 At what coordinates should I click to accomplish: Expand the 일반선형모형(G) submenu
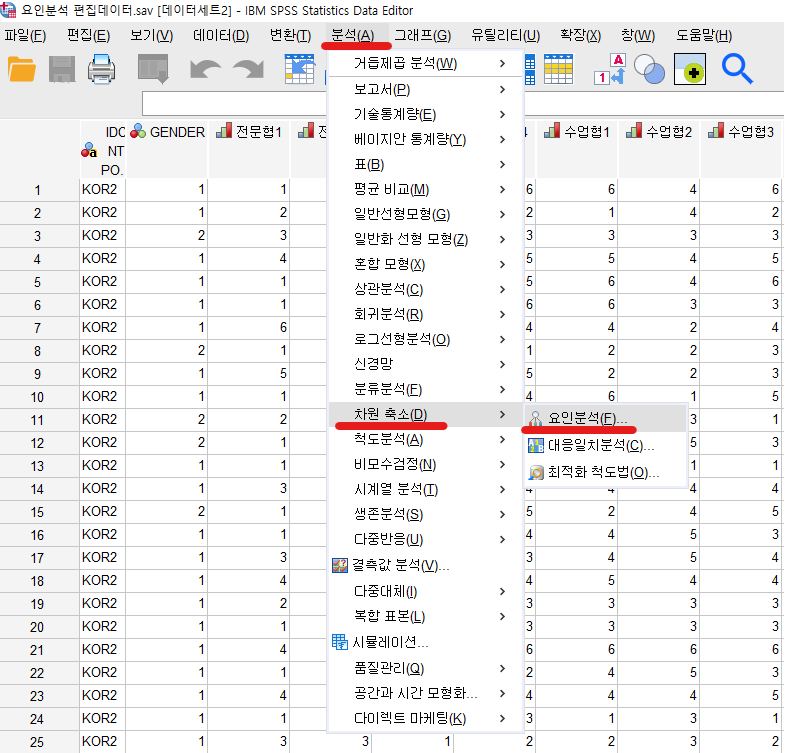[x=426, y=214]
